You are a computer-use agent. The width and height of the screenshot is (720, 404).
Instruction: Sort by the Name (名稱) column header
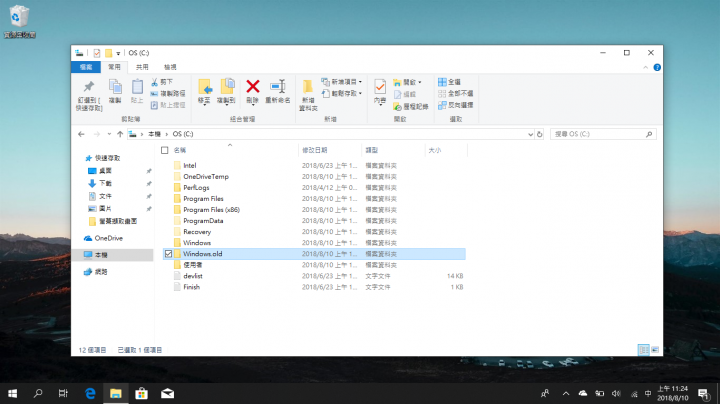click(x=180, y=150)
